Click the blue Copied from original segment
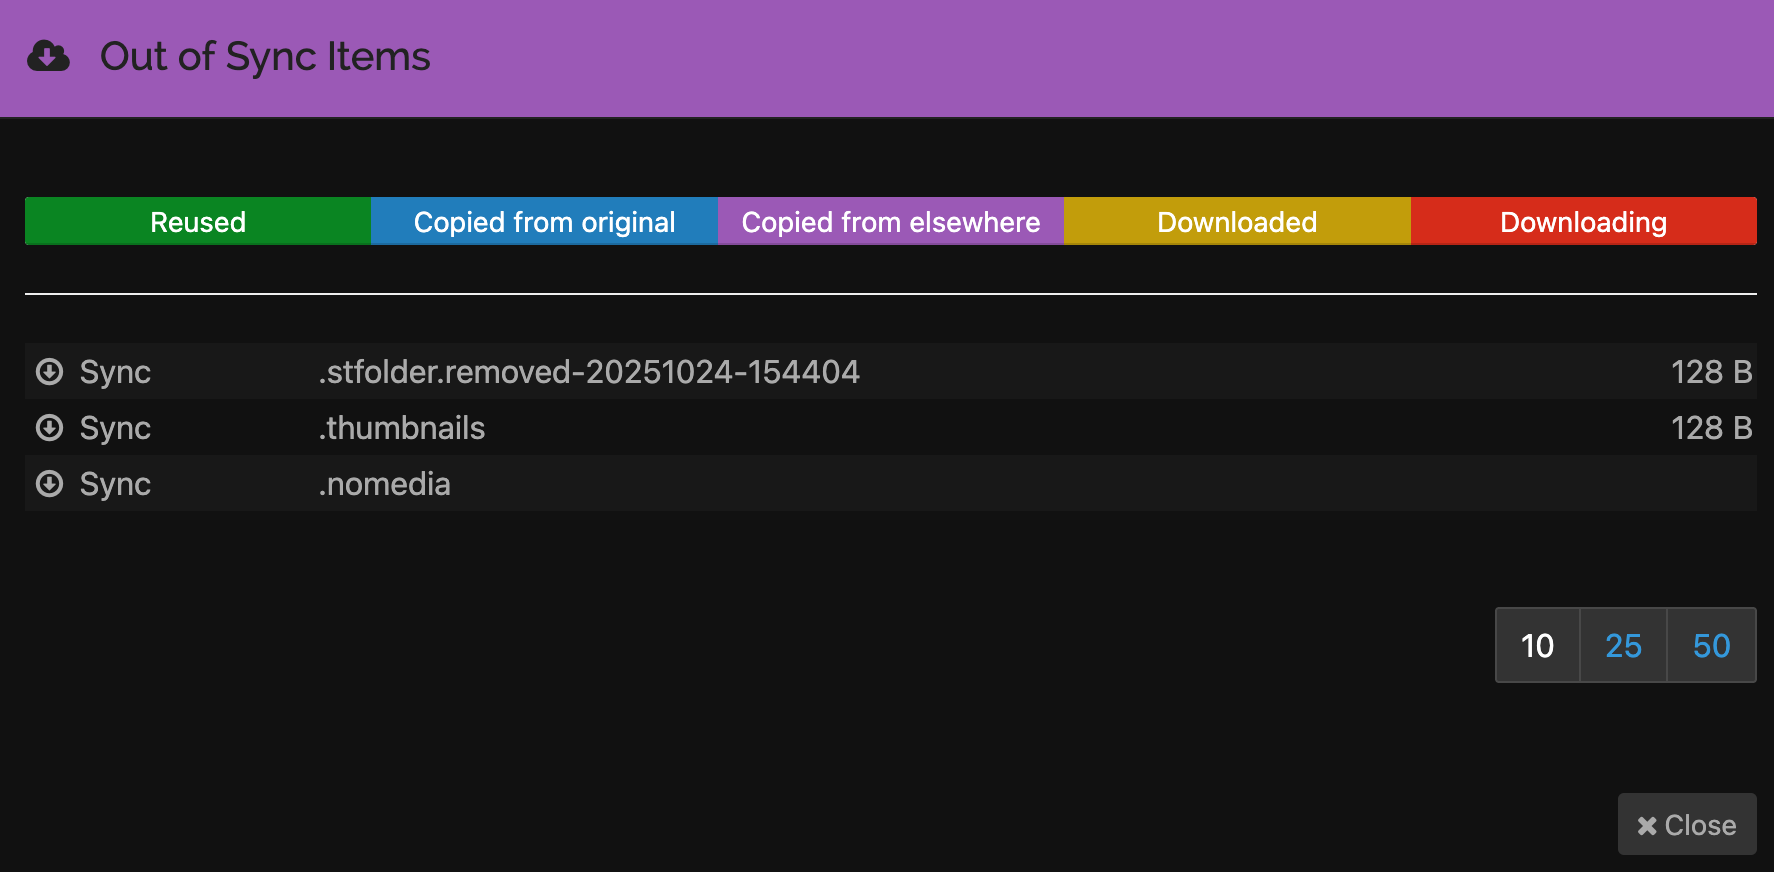The height and width of the screenshot is (872, 1774). [544, 222]
